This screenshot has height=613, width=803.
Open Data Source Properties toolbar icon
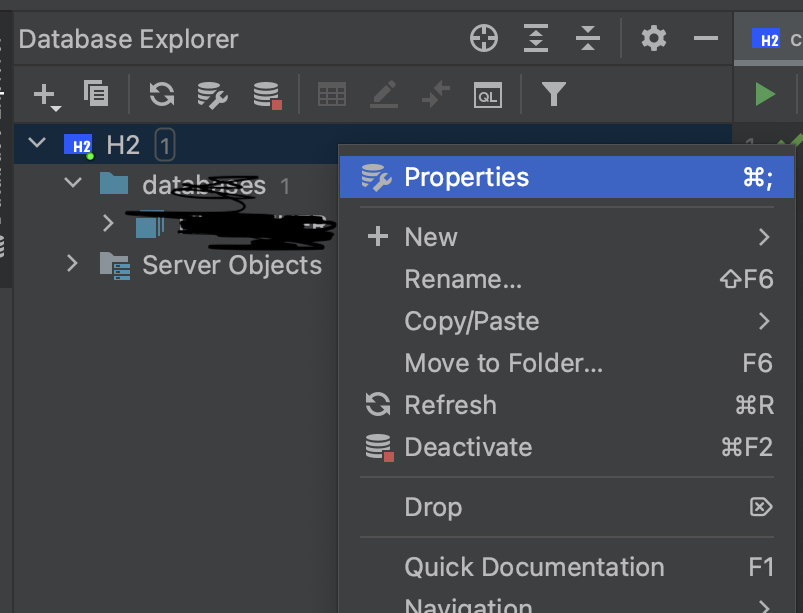[x=213, y=95]
